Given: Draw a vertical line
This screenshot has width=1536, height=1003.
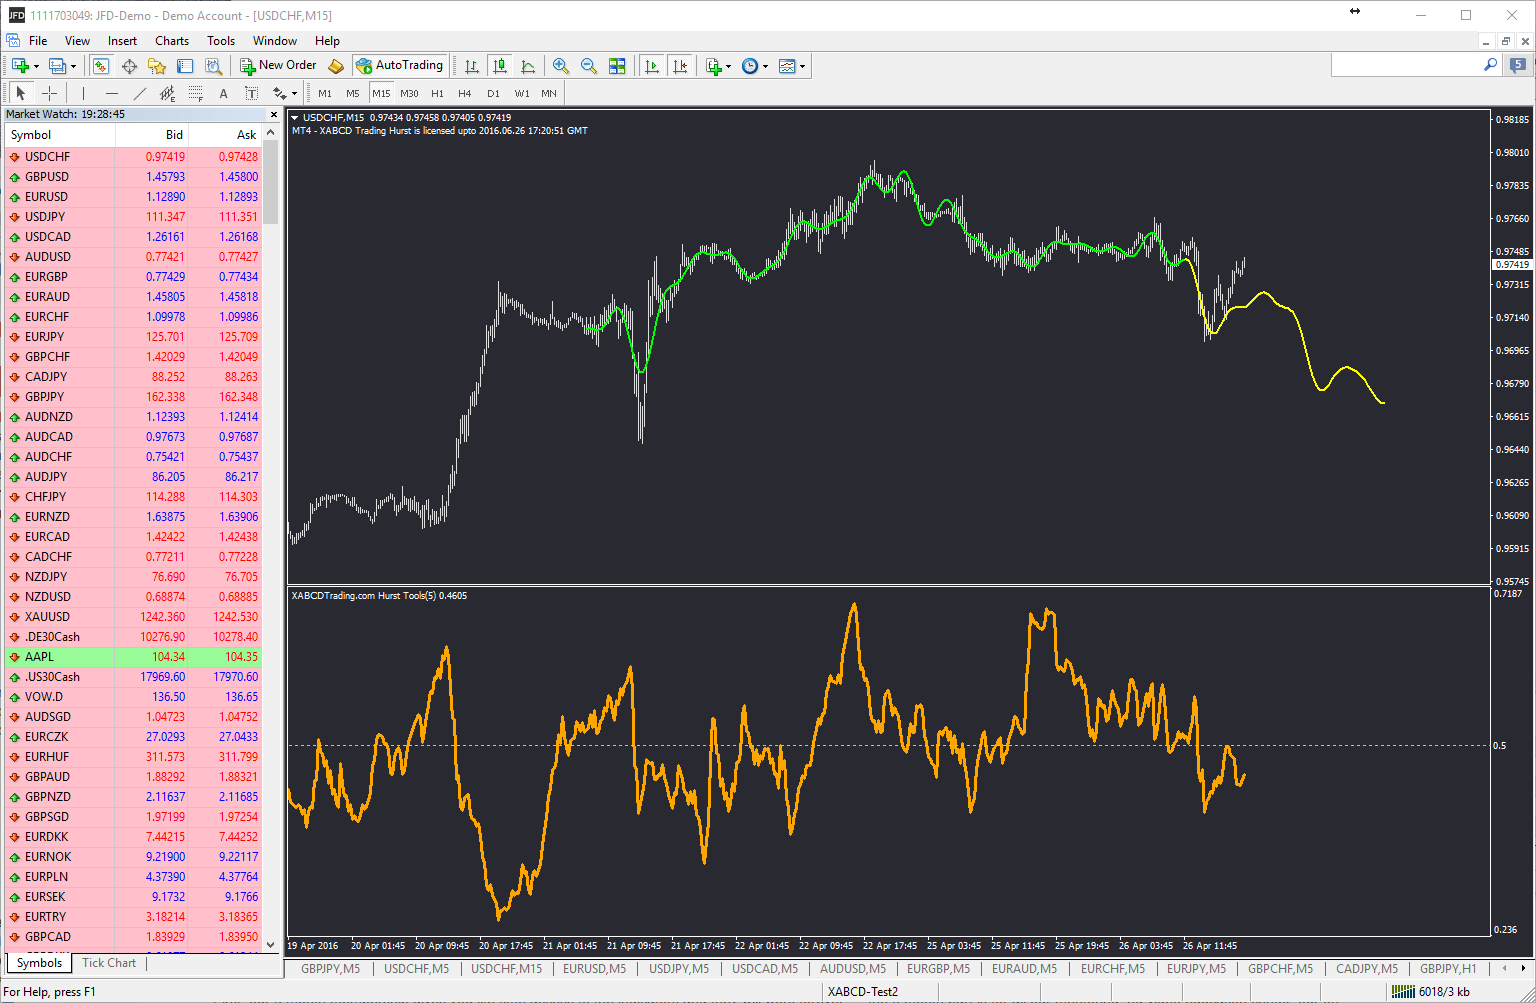Looking at the screenshot, I should coord(83,93).
